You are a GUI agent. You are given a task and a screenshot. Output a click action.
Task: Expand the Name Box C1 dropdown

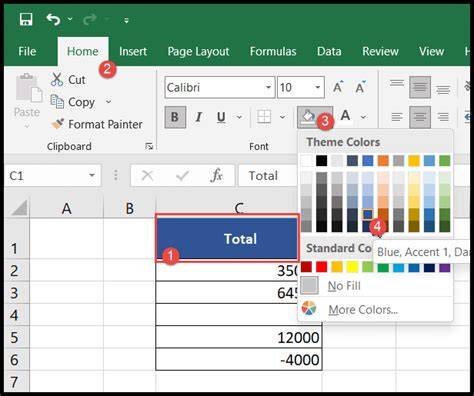[x=92, y=175]
